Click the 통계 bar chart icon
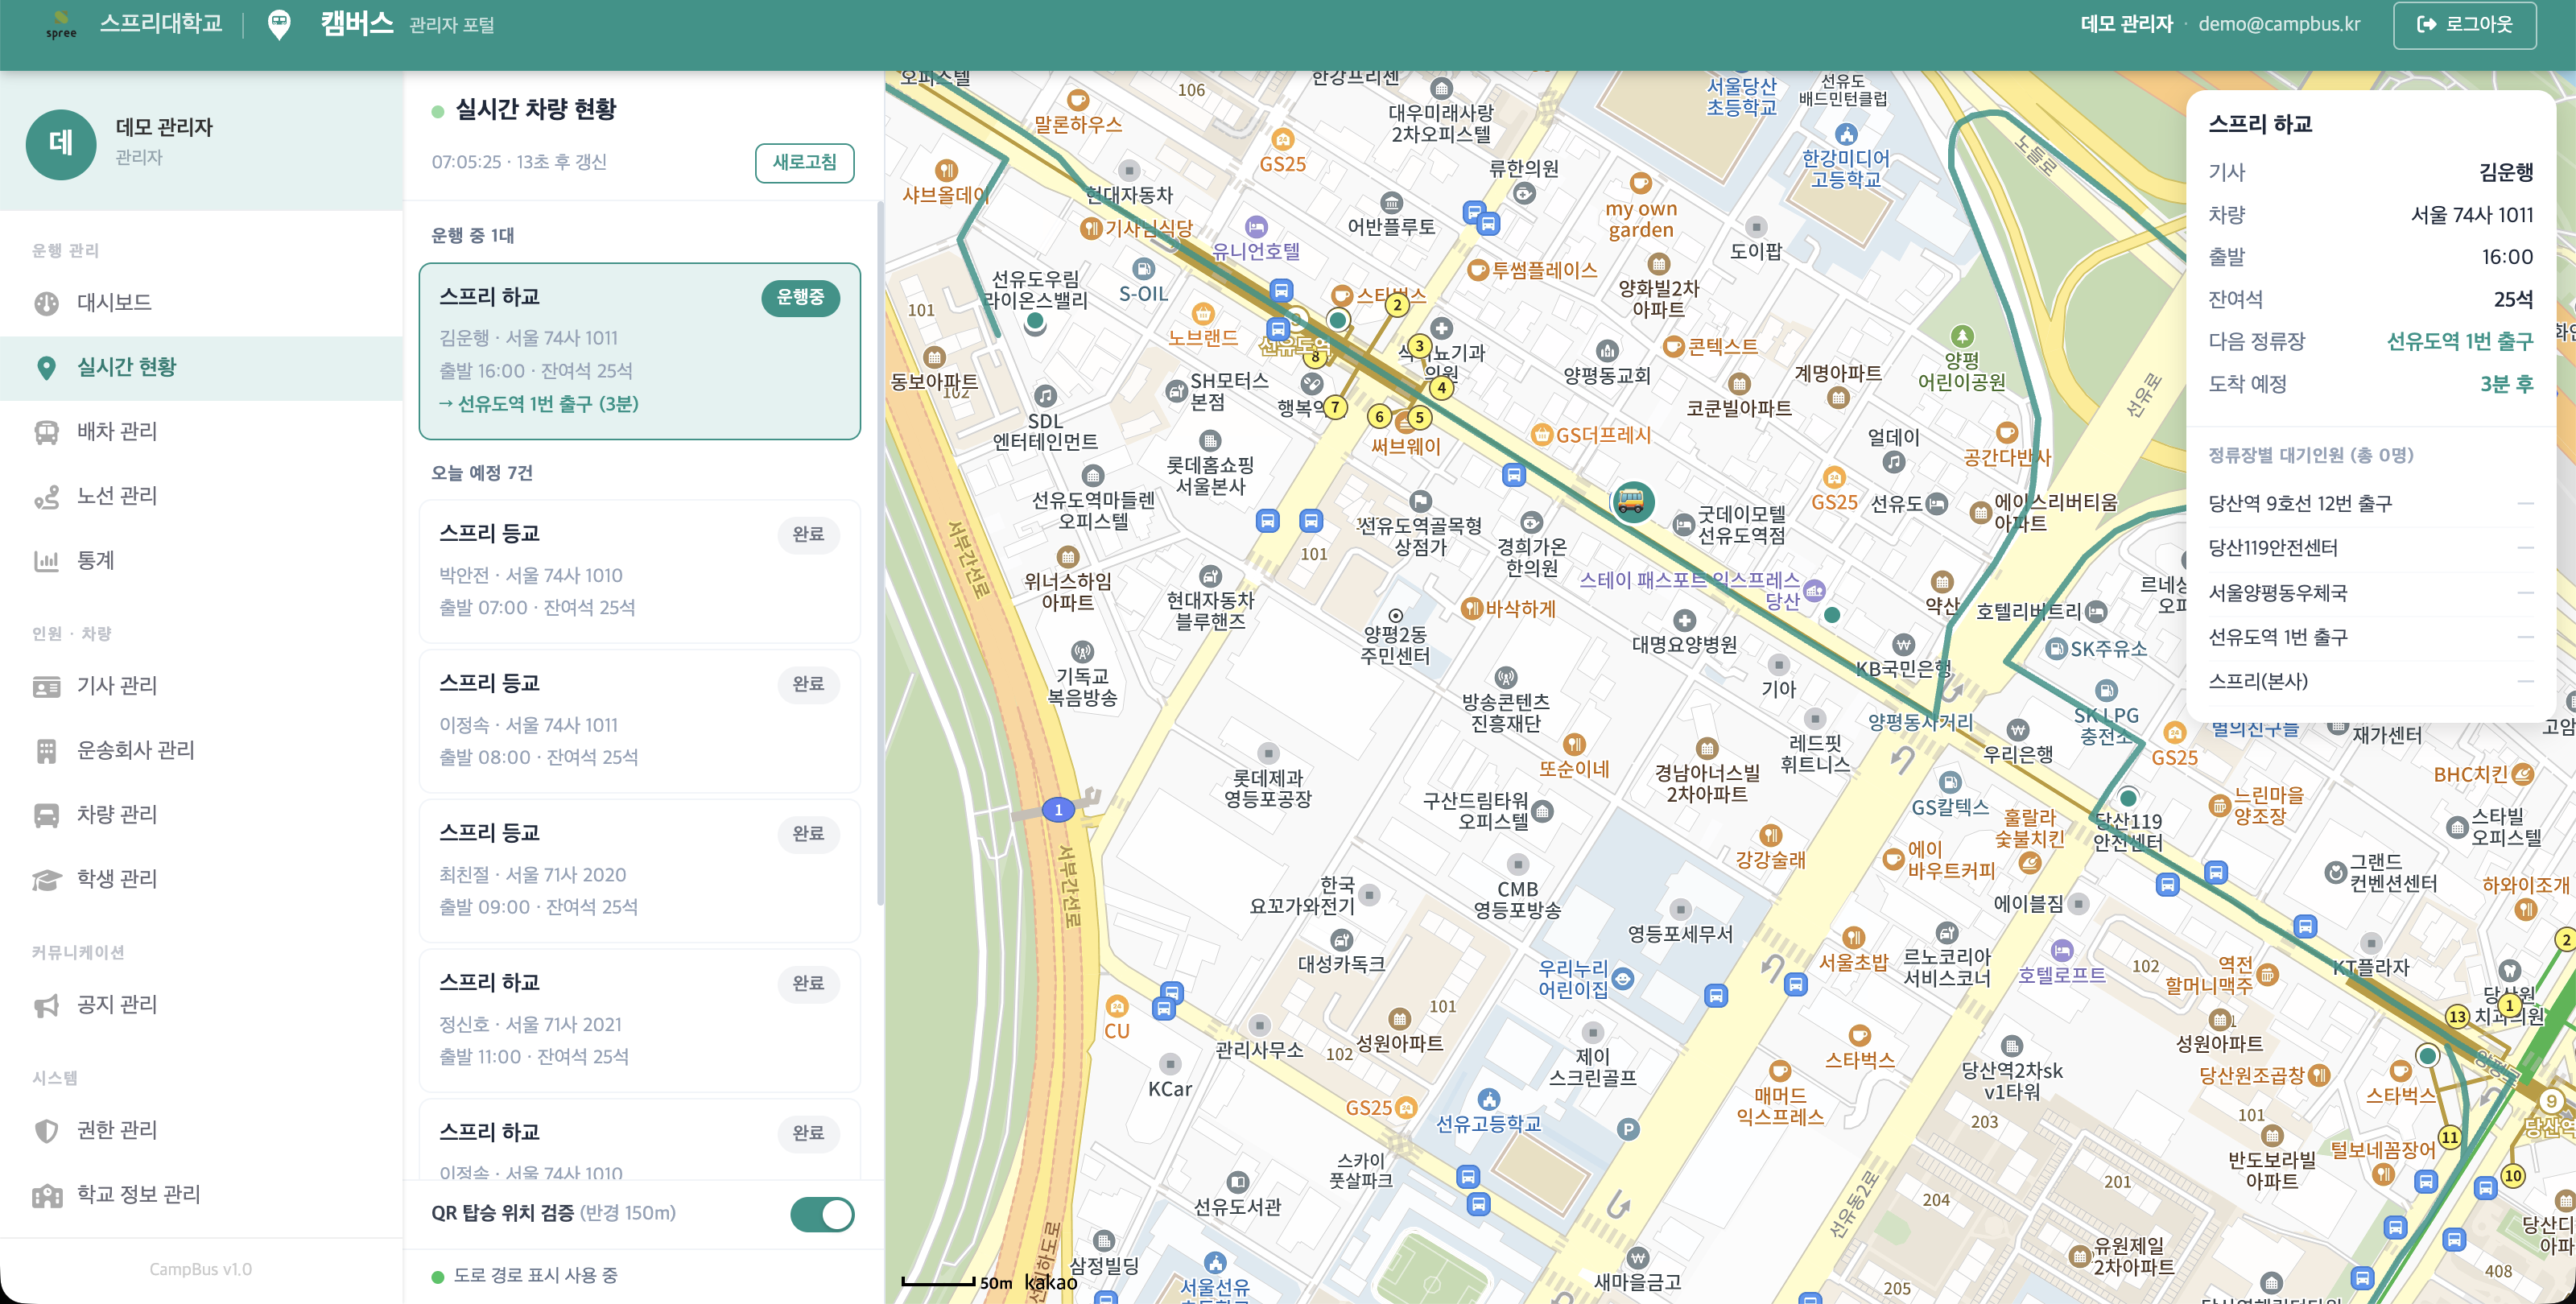The width and height of the screenshot is (2576, 1304). coord(46,560)
